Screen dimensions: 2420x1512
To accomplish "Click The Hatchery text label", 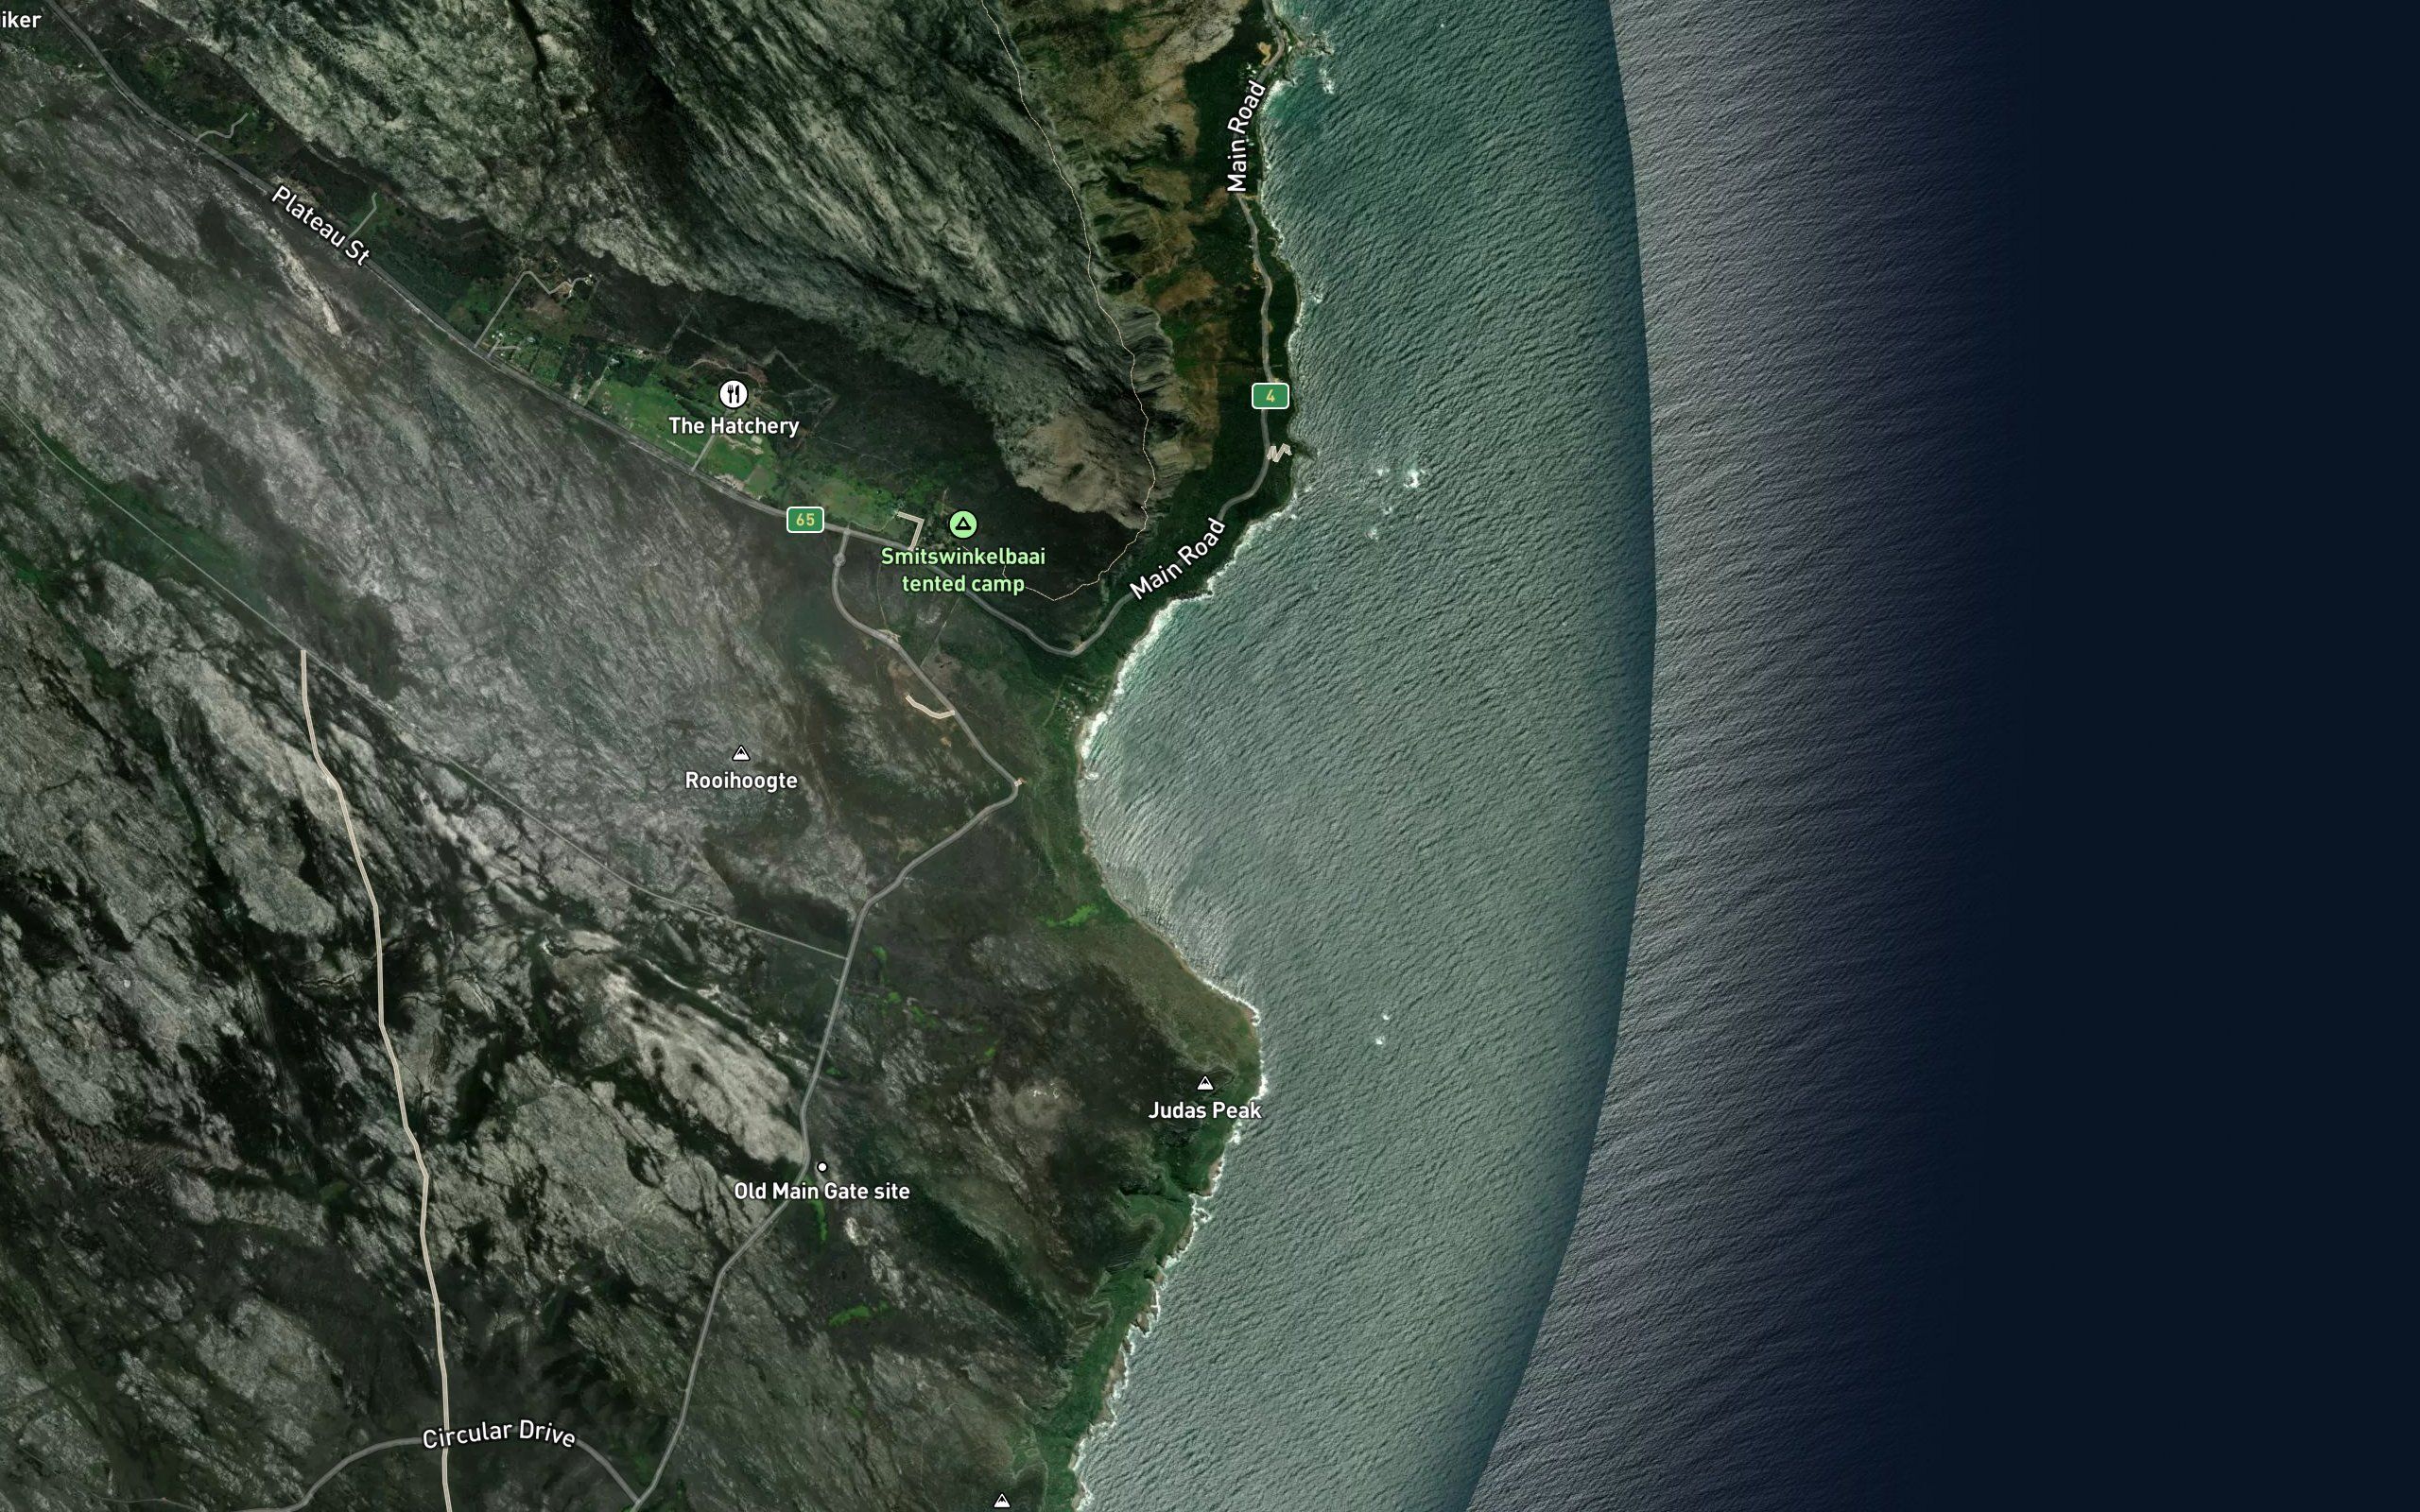I will point(734,426).
